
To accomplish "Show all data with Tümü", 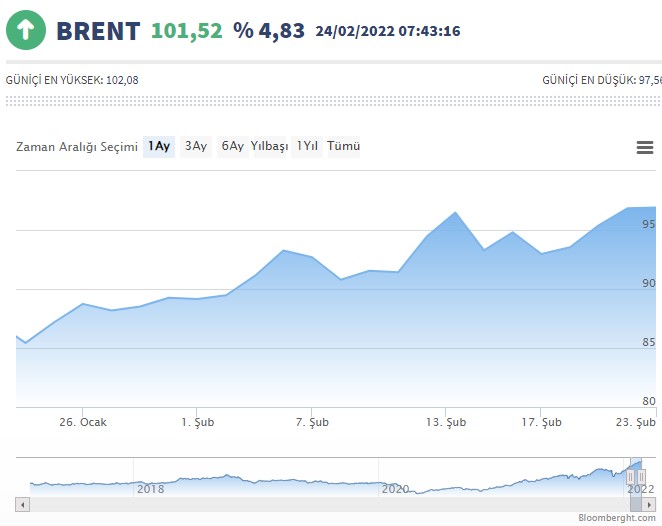I will (343, 146).
